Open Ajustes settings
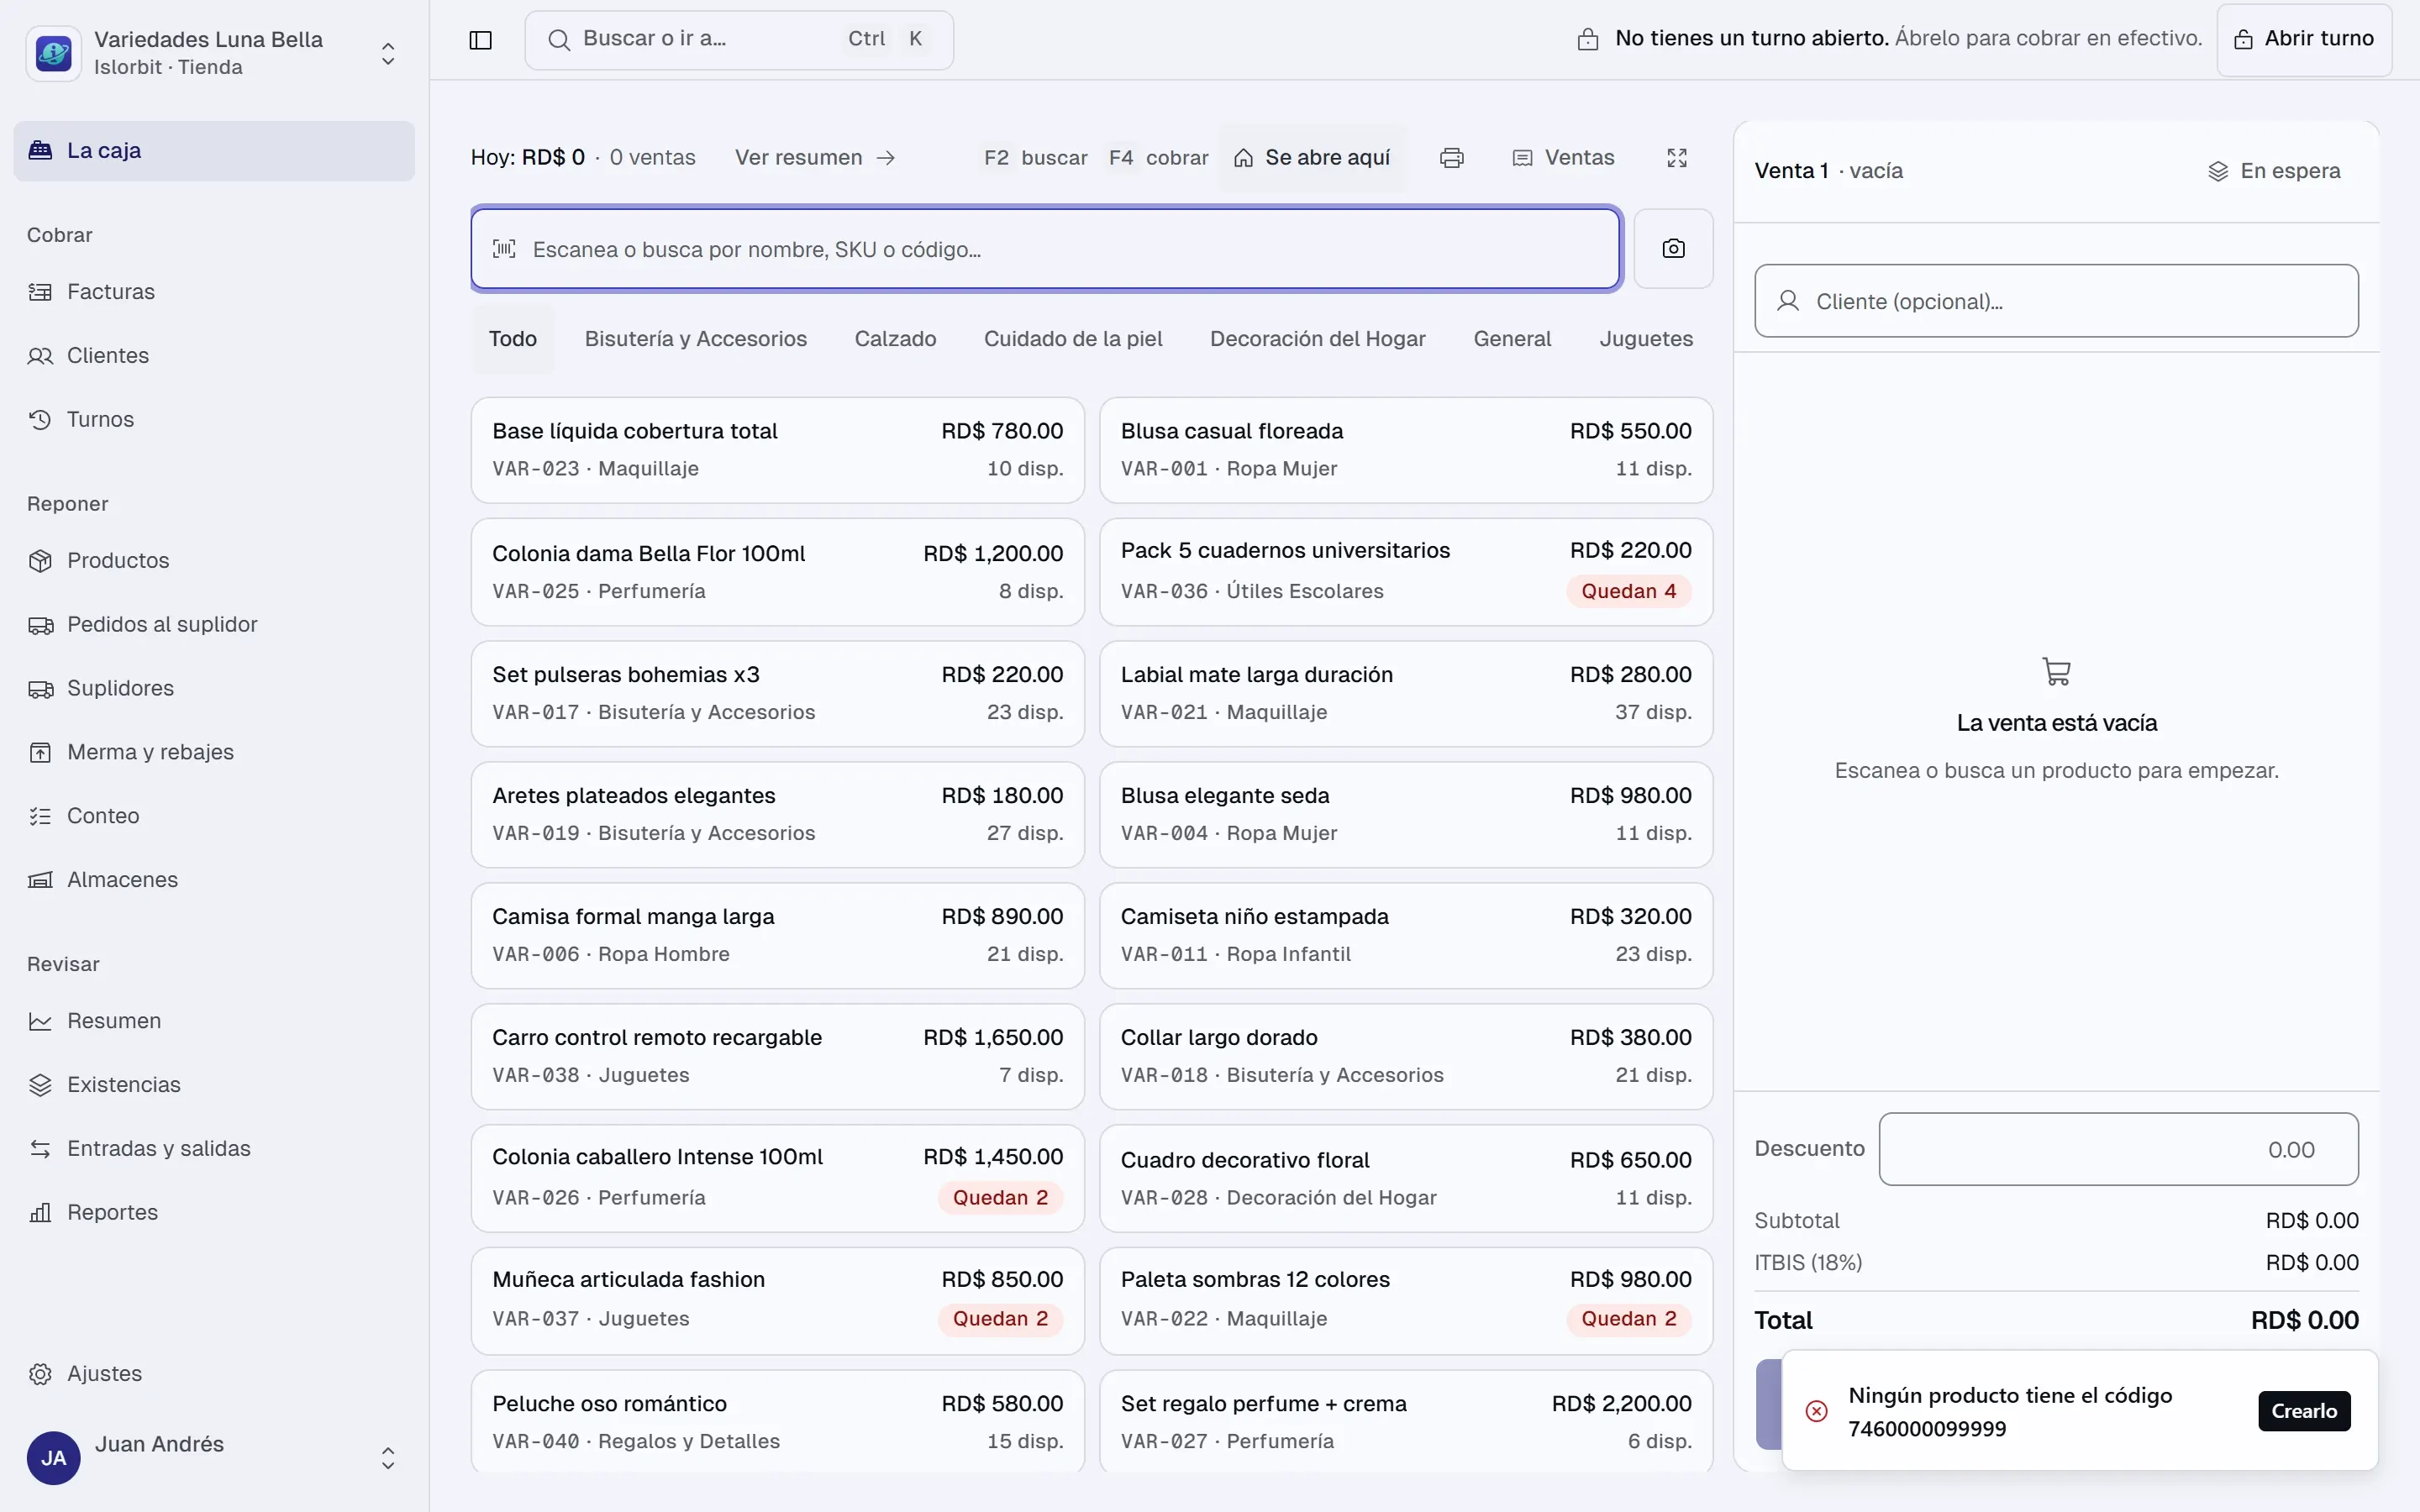Viewport: 2420px width, 1512px height. pyautogui.click(x=214, y=1375)
